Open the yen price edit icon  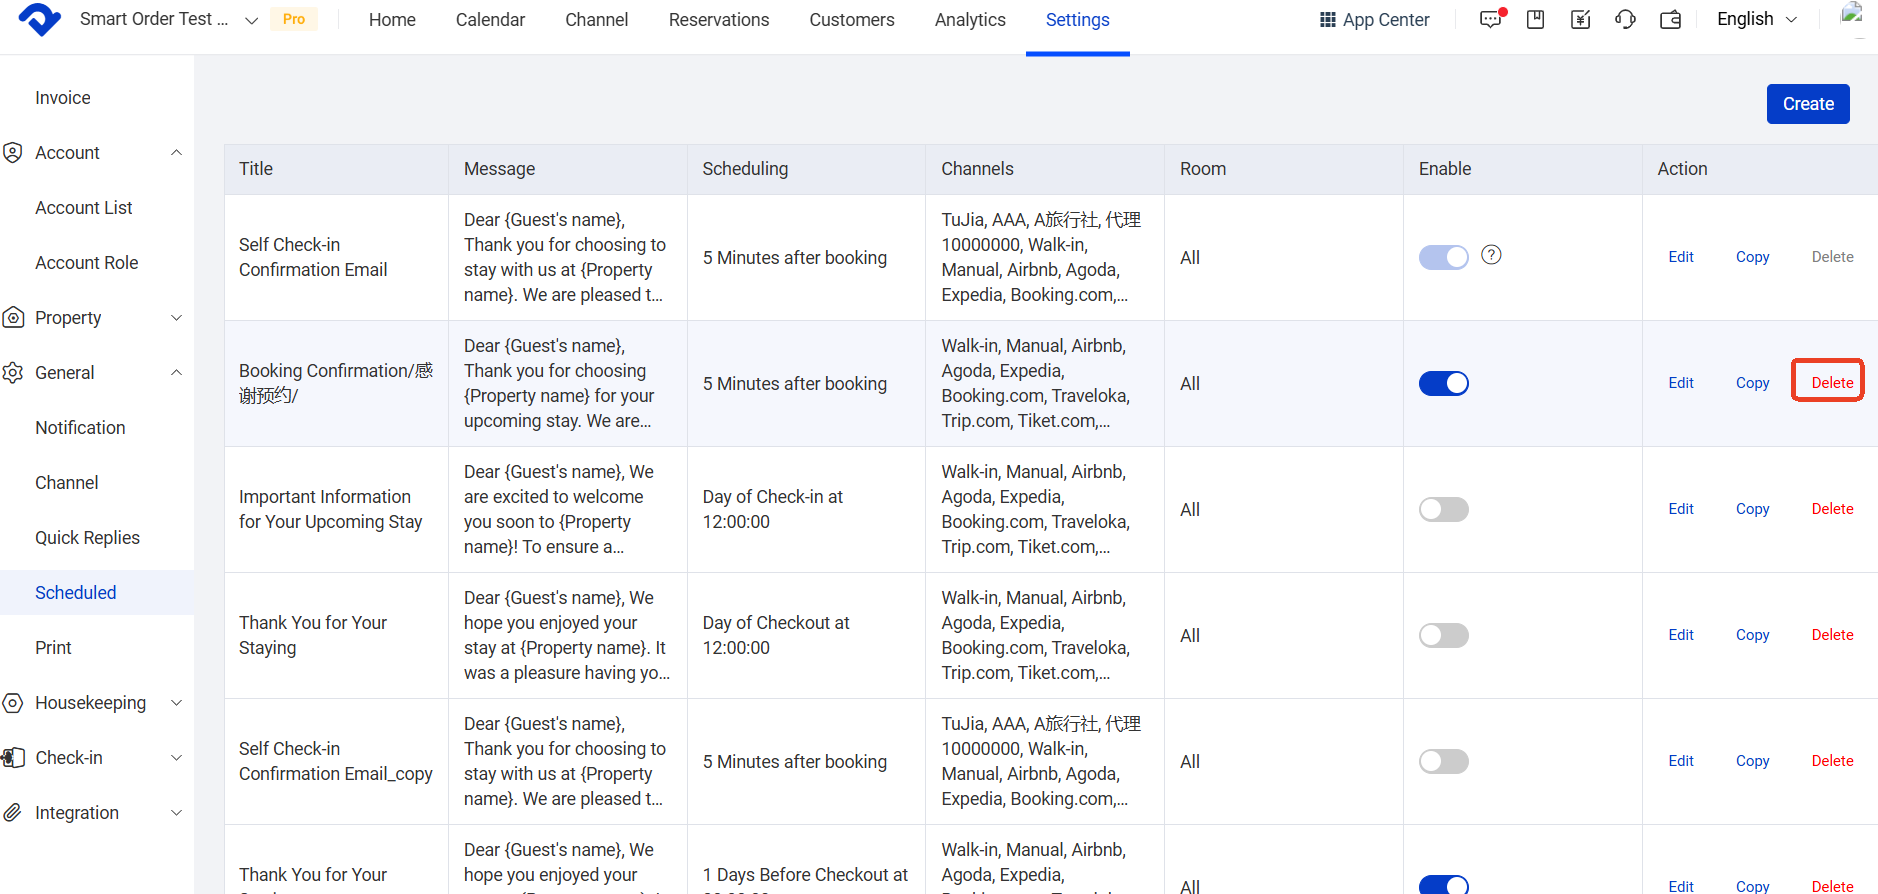coord(1580,20)
